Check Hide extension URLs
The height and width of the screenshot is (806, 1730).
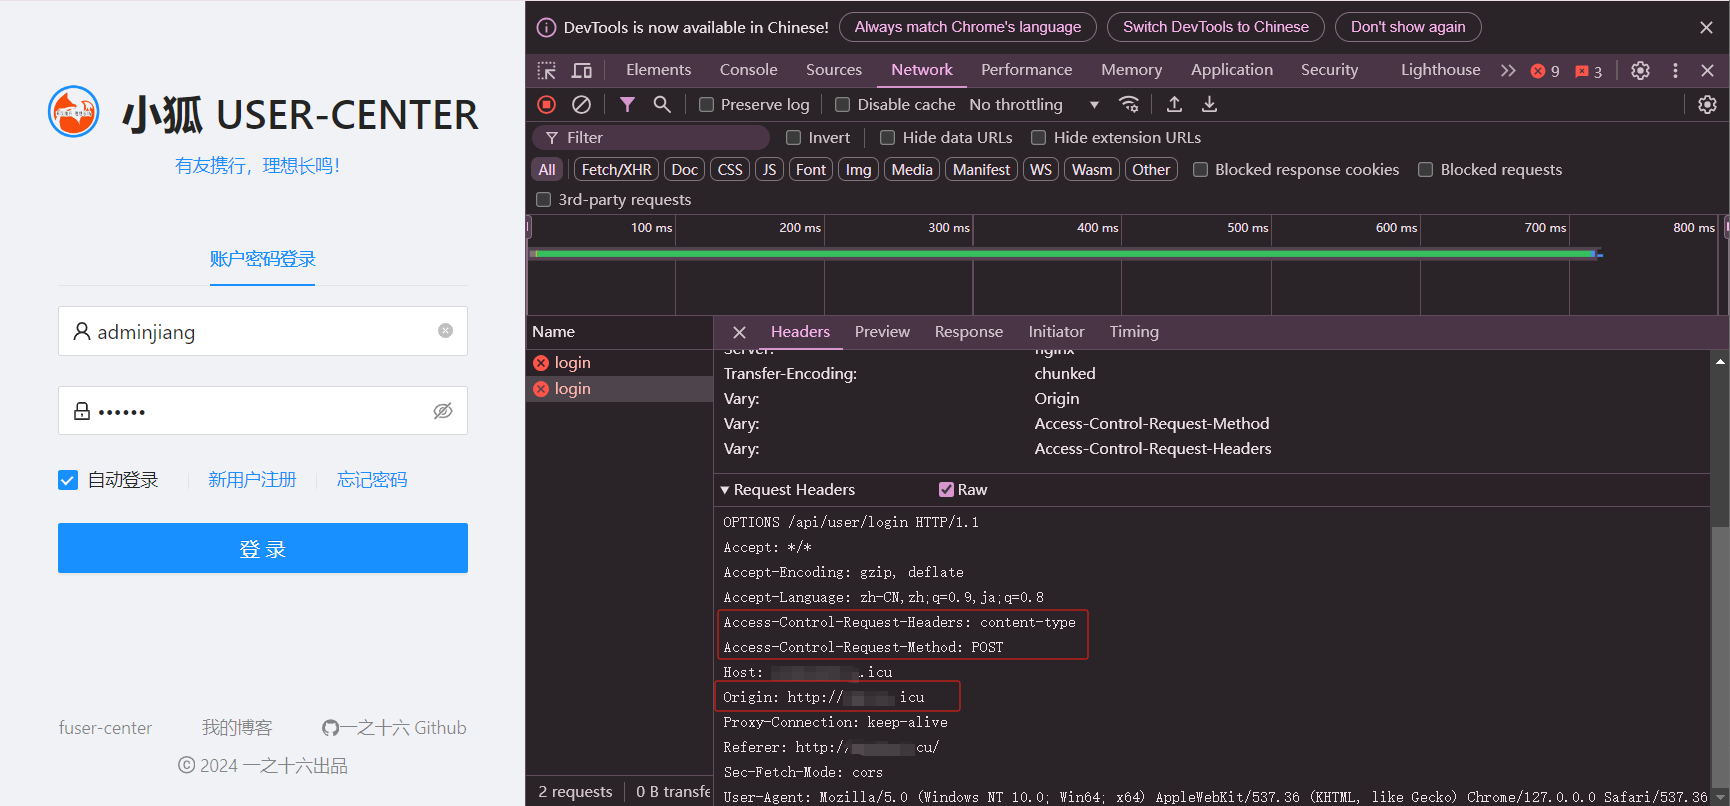click(1038, 137)
